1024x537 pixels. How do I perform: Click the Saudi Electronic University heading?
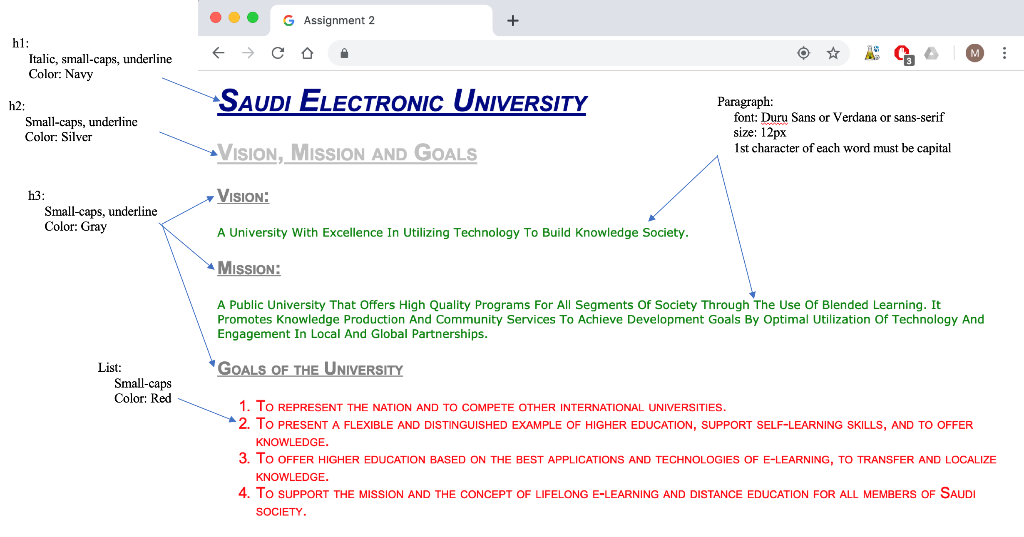pos(402,101)
